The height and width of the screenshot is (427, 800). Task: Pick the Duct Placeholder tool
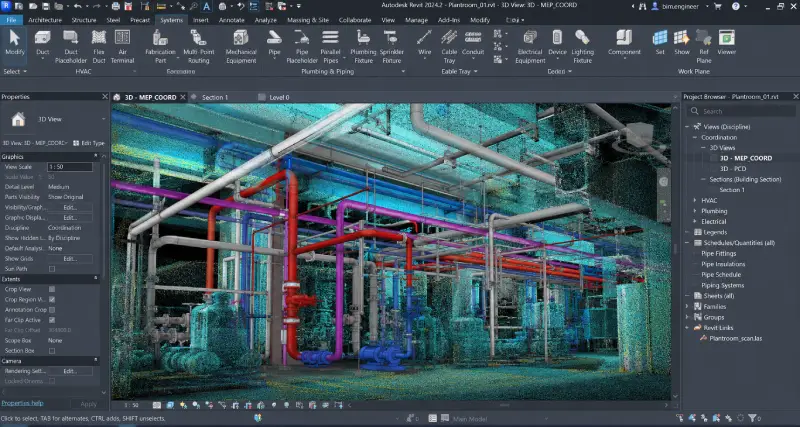pyautogui.click(x=71, y=46)
